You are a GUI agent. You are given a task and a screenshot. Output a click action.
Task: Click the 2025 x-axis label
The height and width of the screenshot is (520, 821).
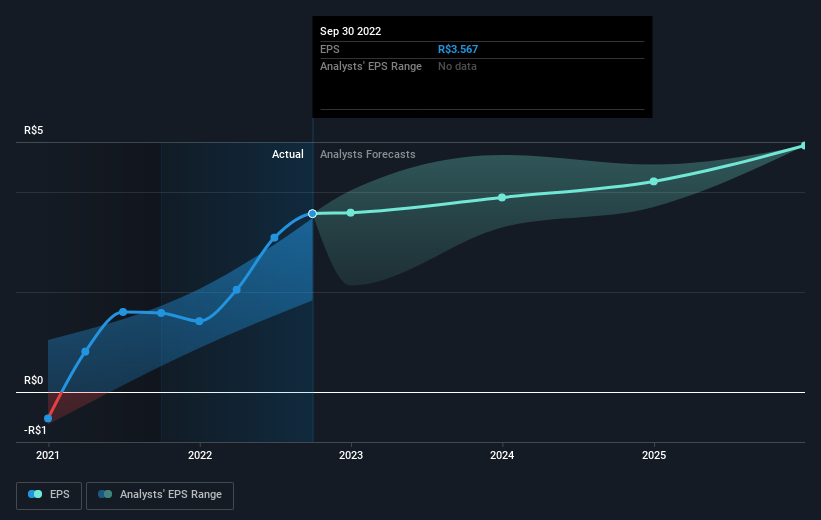pyautogui.click(x=654, y=455)
